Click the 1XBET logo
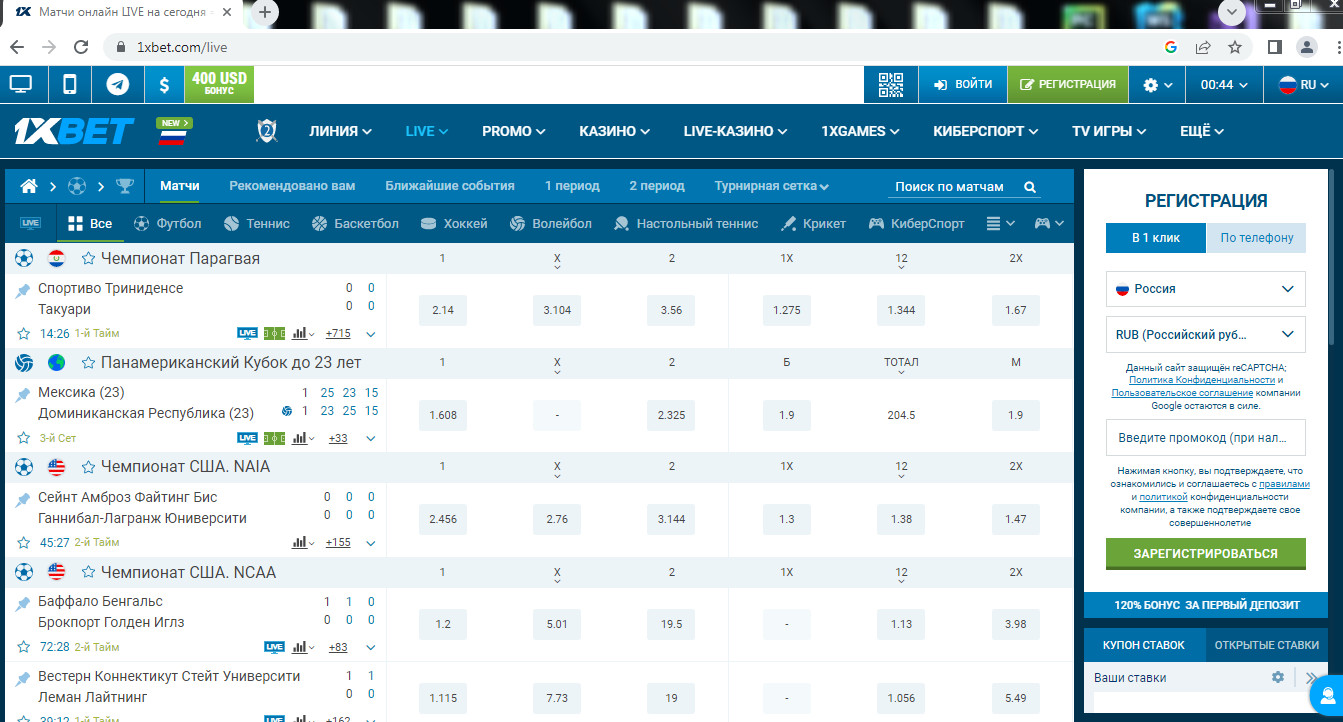Screen dimensions: 1343x722 75,131
